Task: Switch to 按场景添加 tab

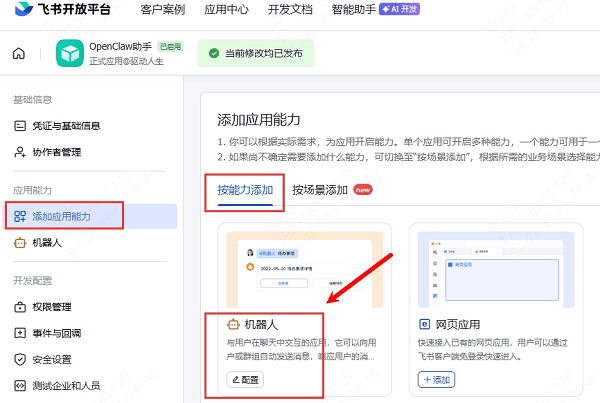Action: click(320, 188)
